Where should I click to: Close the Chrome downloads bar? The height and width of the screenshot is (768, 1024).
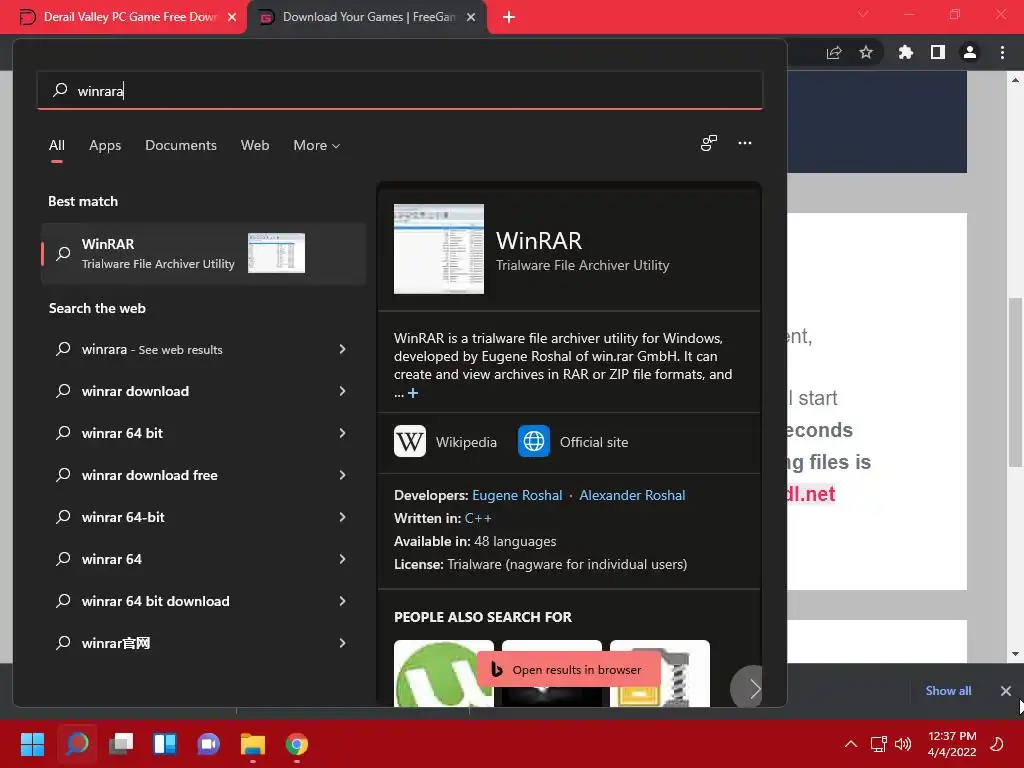coord(1006,690)
